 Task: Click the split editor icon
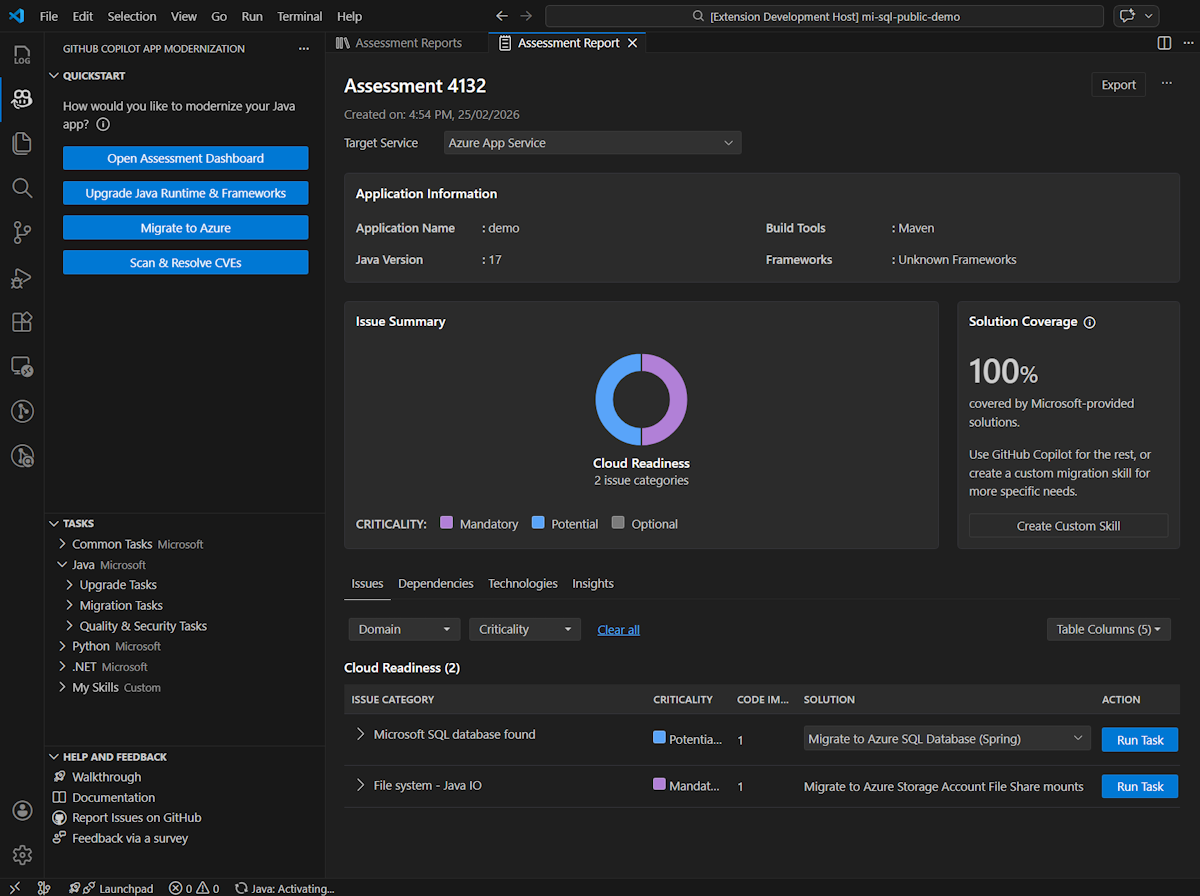point(1164,43)
